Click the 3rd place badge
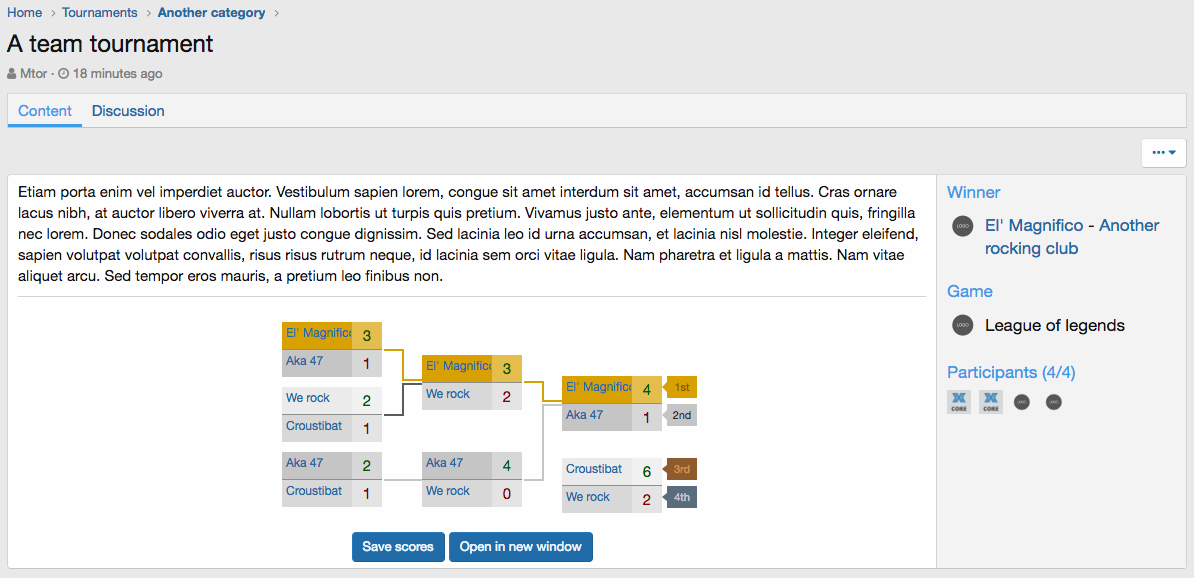Viewport: 1194px width, 578px height. click(681, 469)
